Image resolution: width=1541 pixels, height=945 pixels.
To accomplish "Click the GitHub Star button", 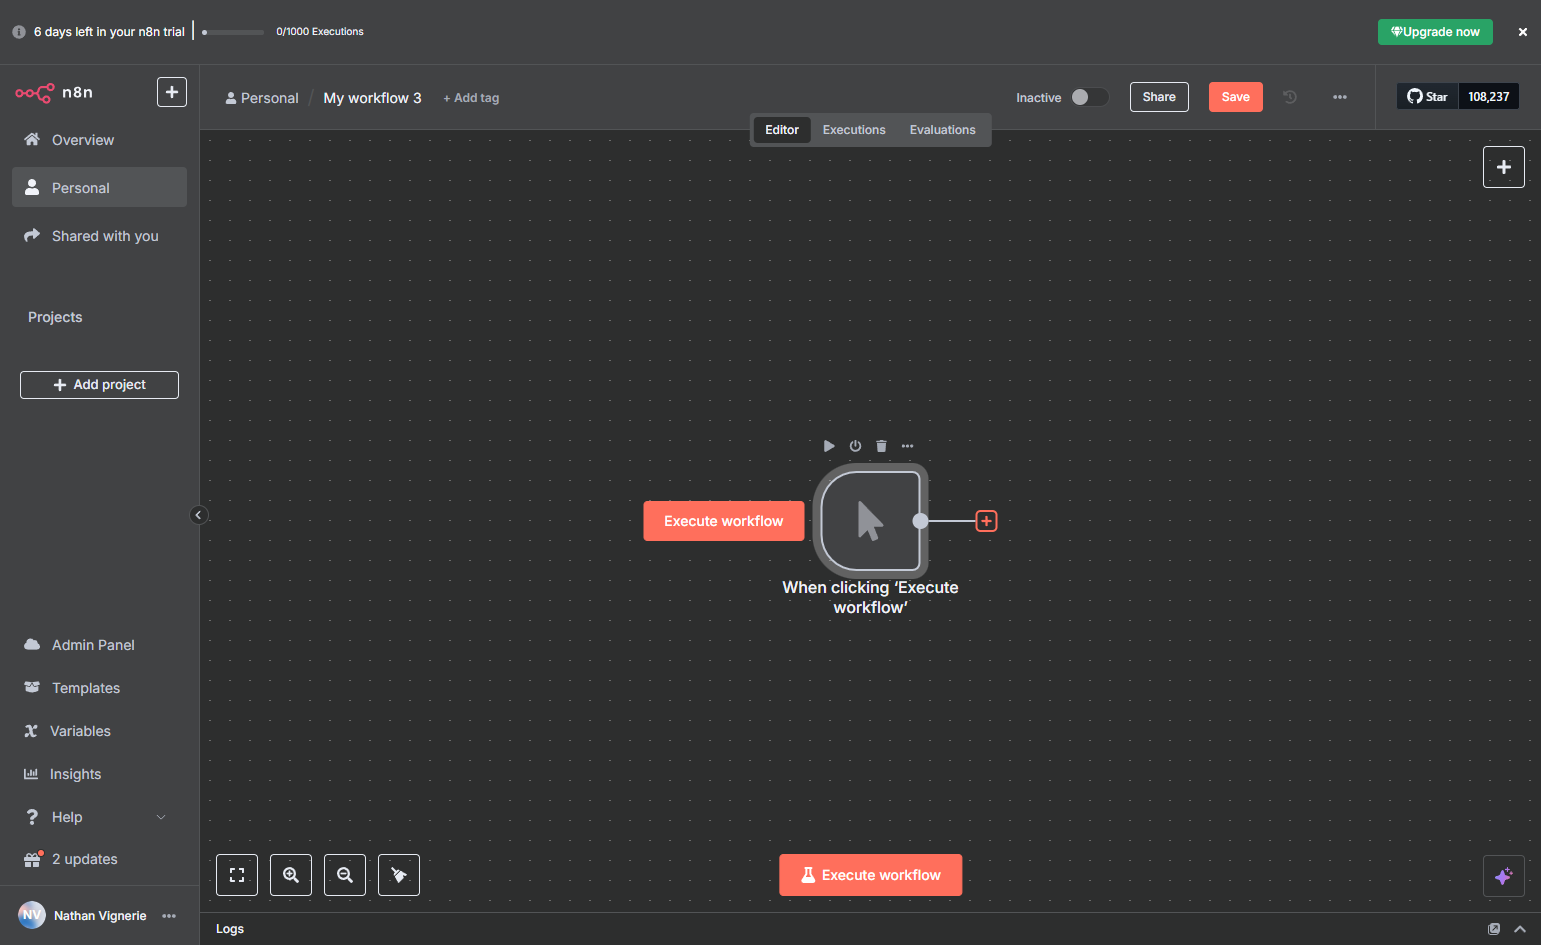I will pyautogui.click(x=1428, y=97).
